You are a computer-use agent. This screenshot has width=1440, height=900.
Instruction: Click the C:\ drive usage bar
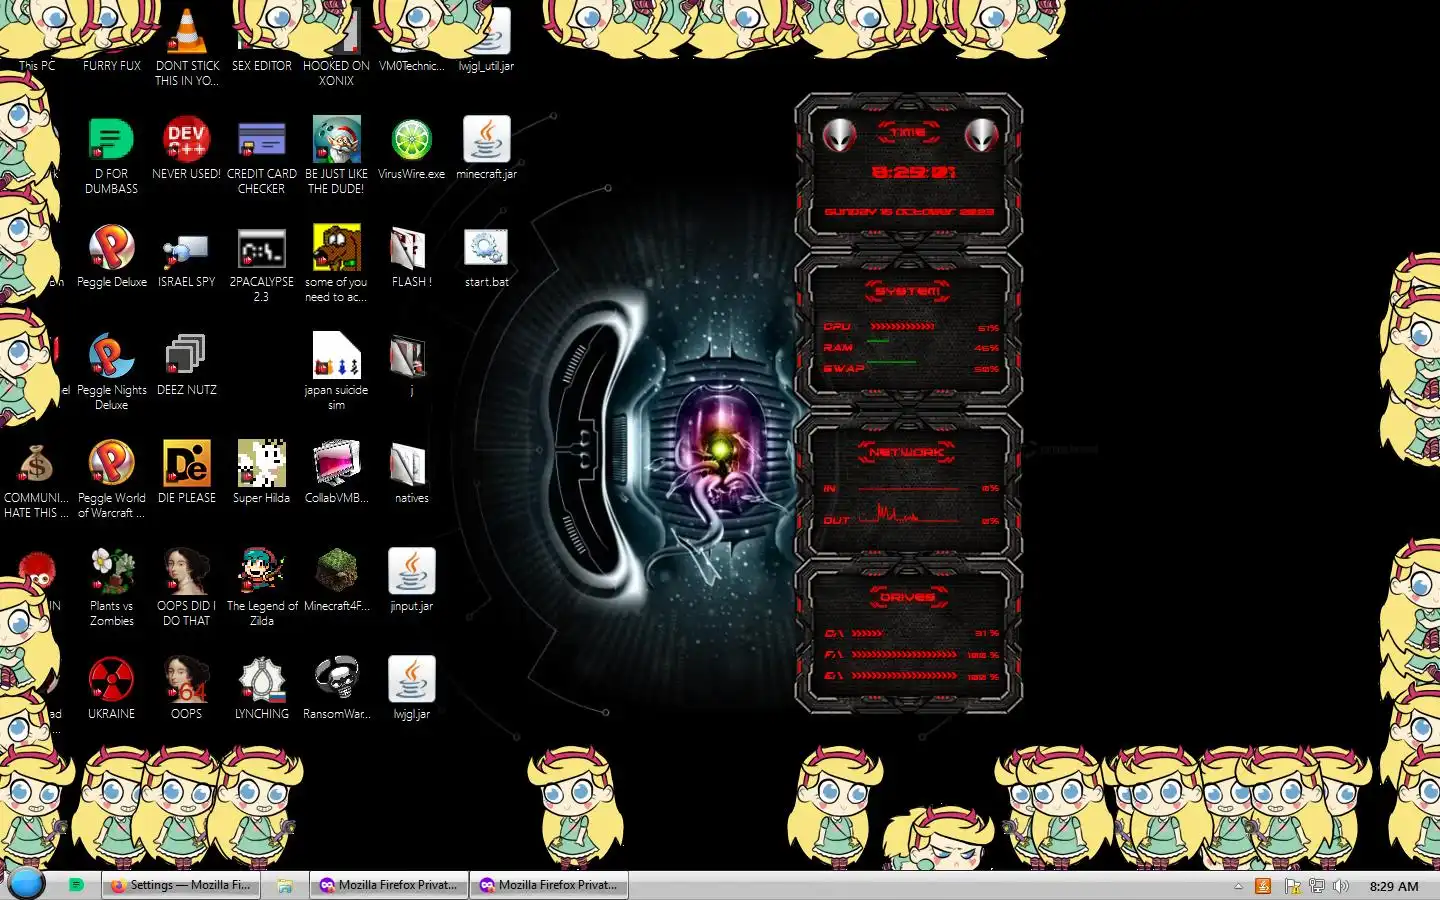[867, 633]
